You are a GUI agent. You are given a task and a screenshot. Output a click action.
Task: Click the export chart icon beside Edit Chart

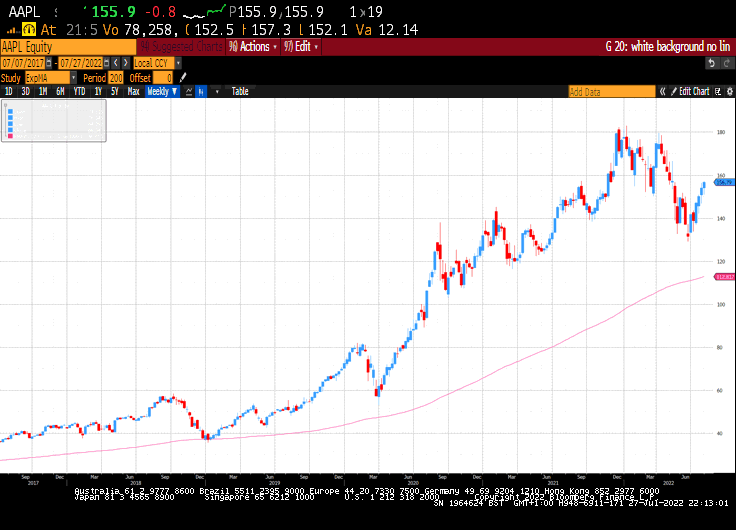pyautogui.click(x=718, y=92)
